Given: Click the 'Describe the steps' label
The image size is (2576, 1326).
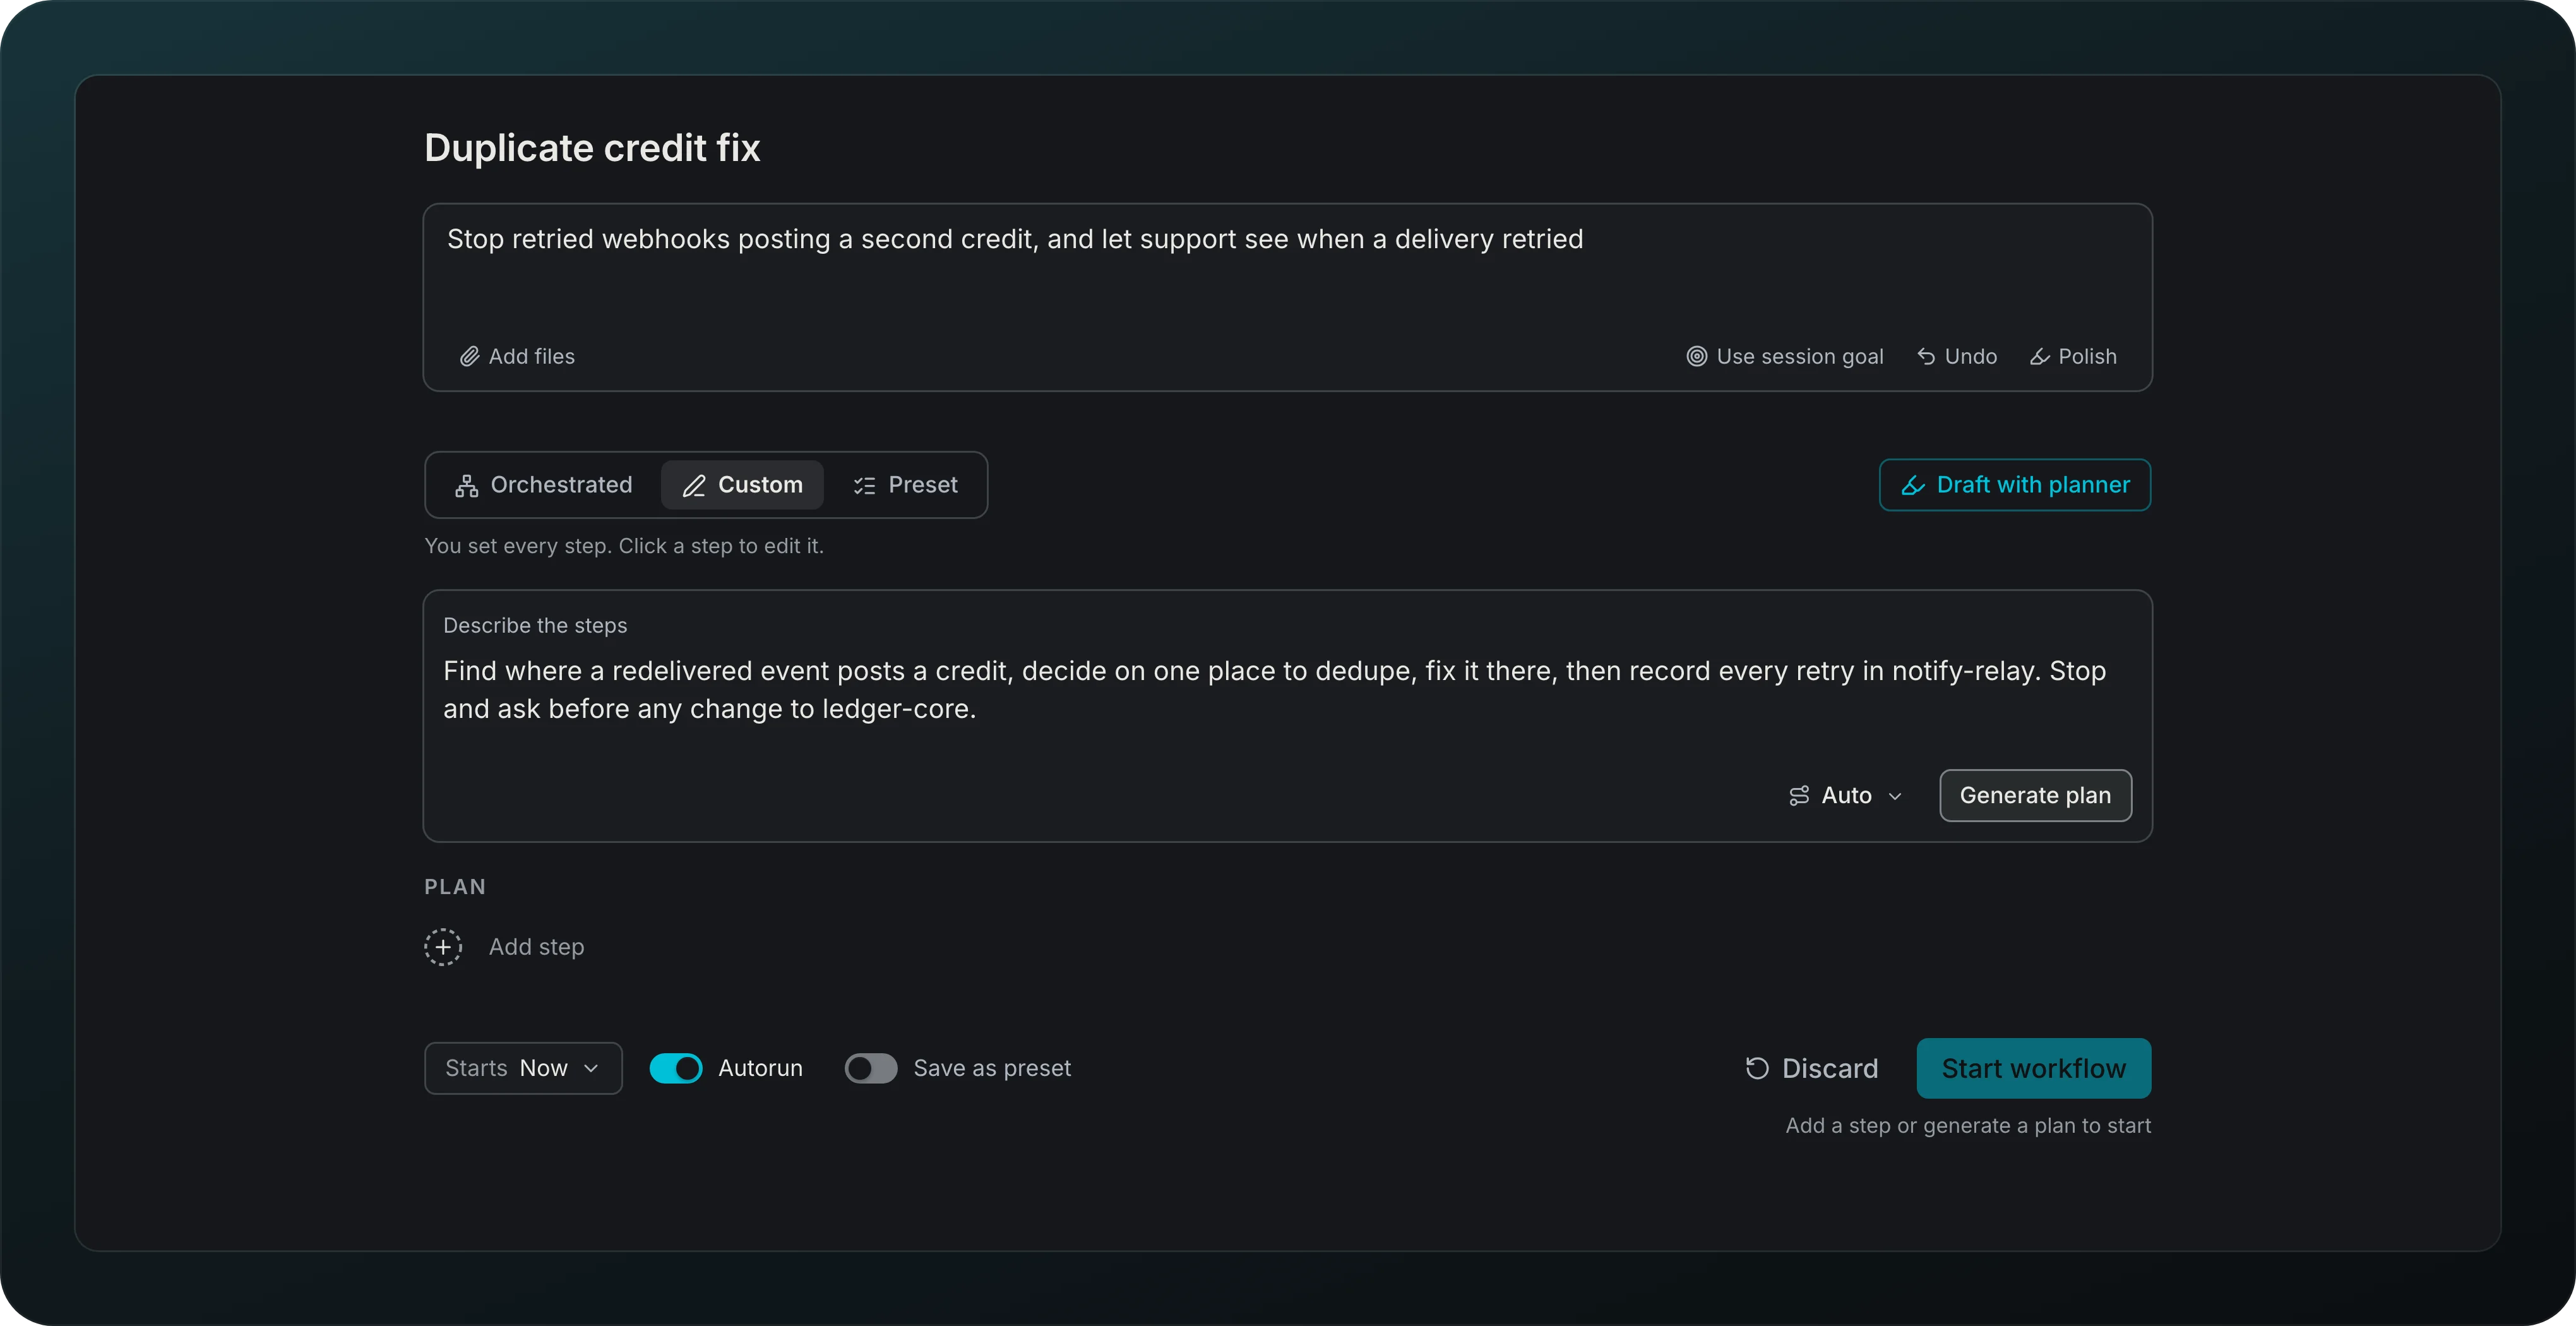Looking at the screenshot, I should (535, 626).
